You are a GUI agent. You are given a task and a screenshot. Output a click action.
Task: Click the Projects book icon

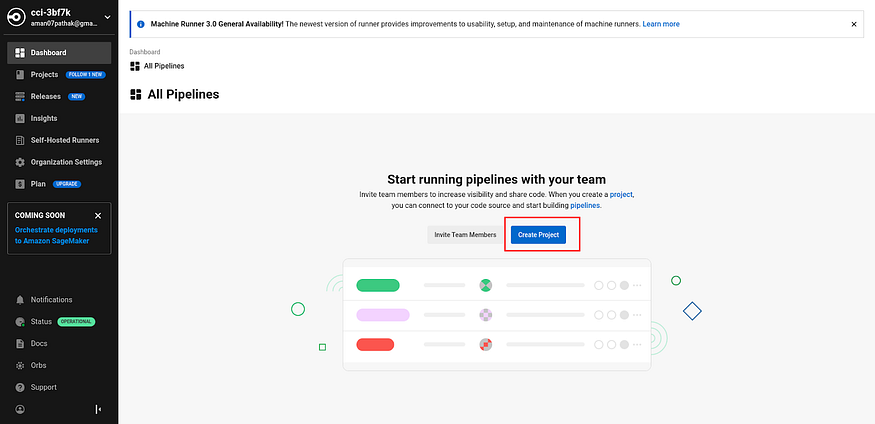[20, 74]
